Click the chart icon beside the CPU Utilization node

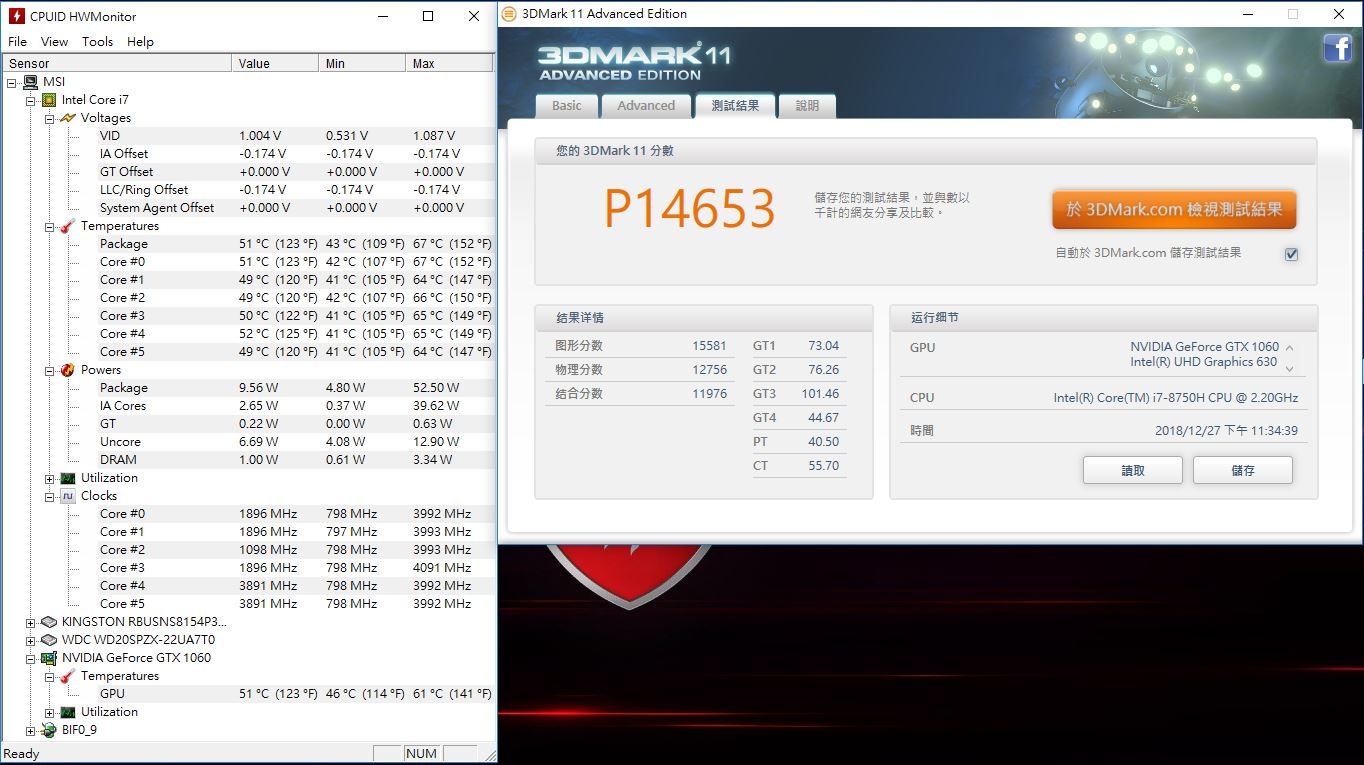click(x=67, y=478)
